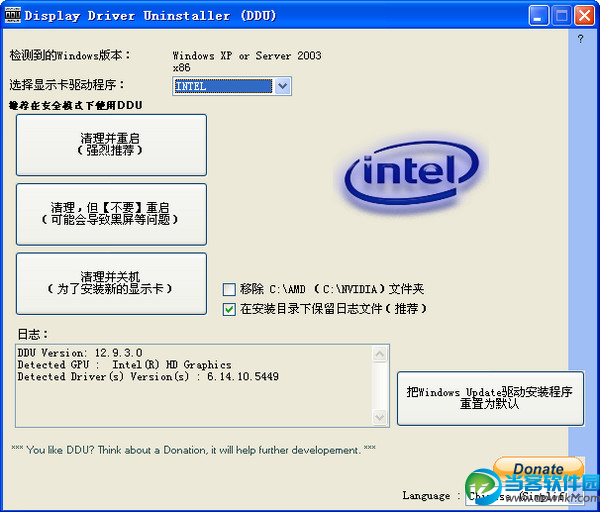The height and width of the screenshot is (512, 601).
Task: Click the Intel logo image
Action: (412, 174)
